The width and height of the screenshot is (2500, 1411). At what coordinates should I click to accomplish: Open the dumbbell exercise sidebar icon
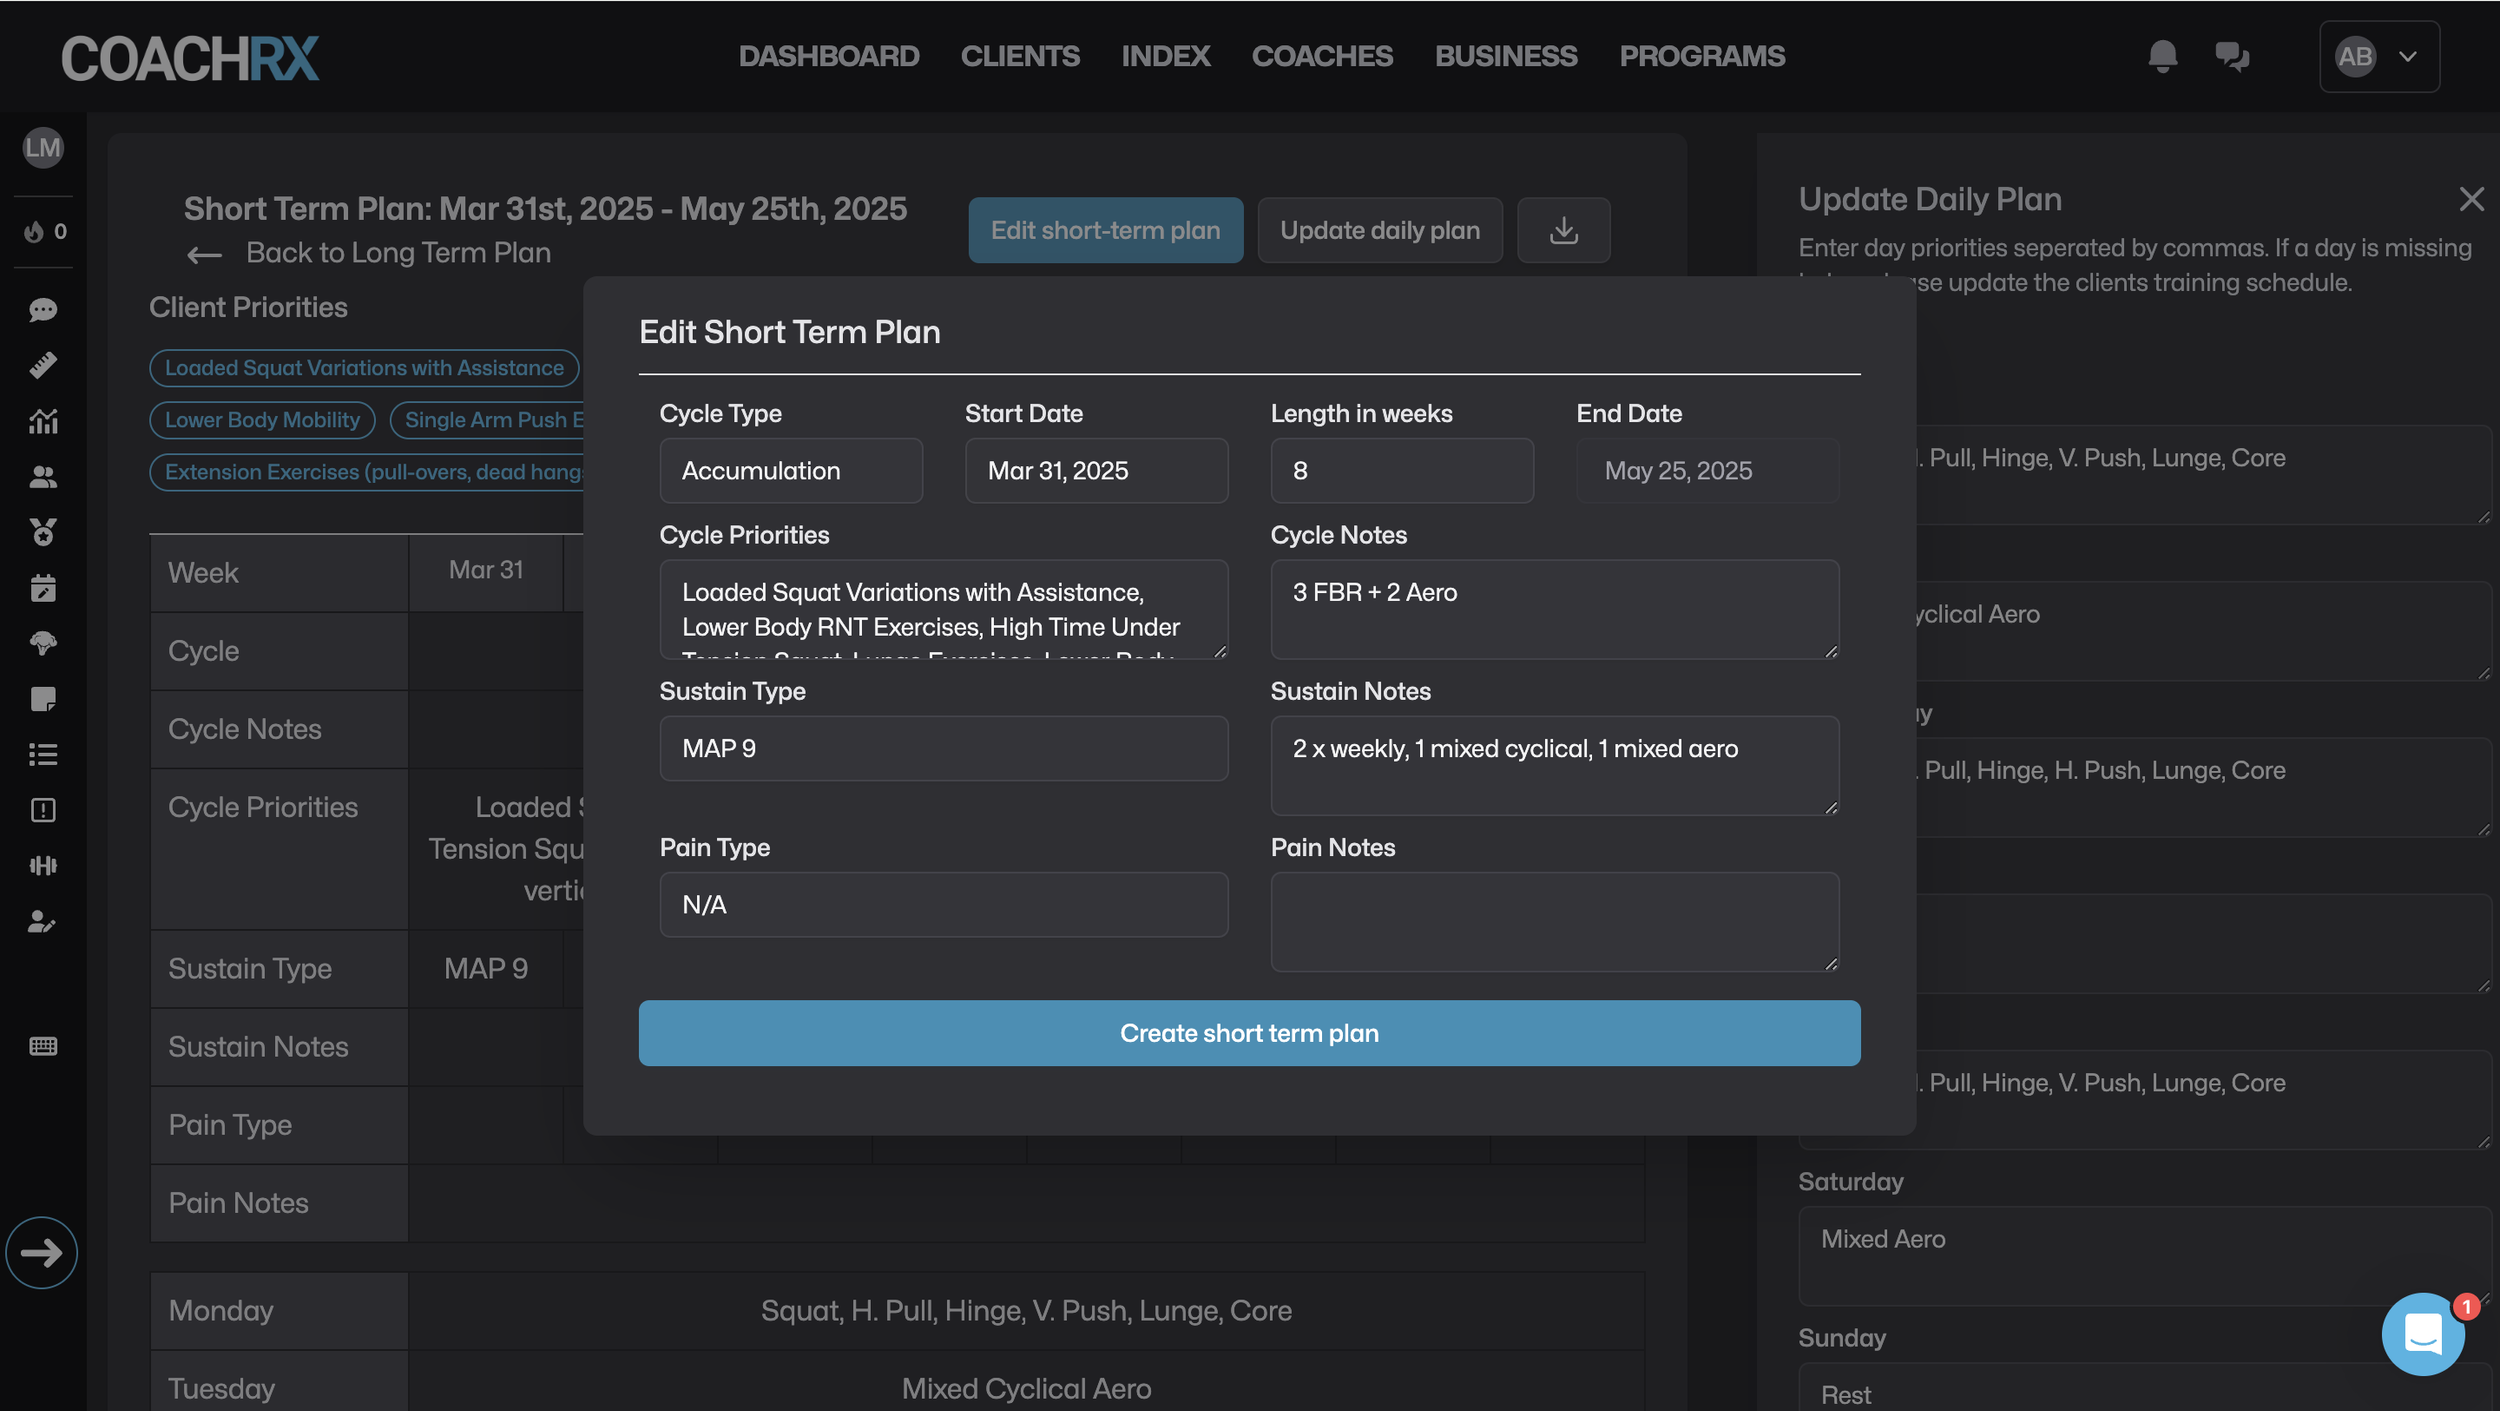click(x=43, y=865)
